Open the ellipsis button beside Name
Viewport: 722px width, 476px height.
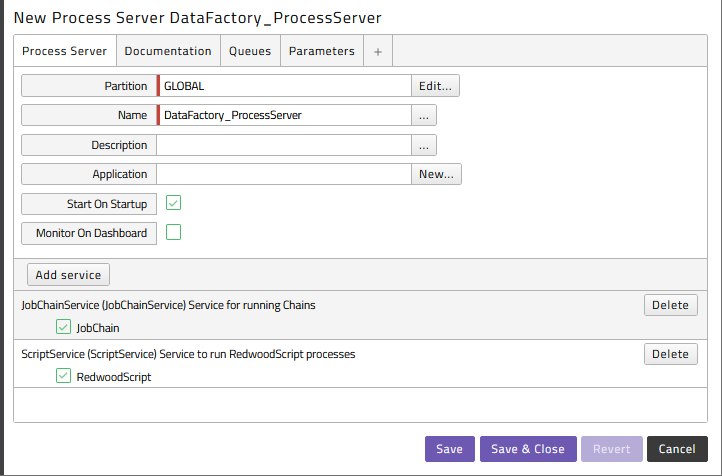coord(424,115)
